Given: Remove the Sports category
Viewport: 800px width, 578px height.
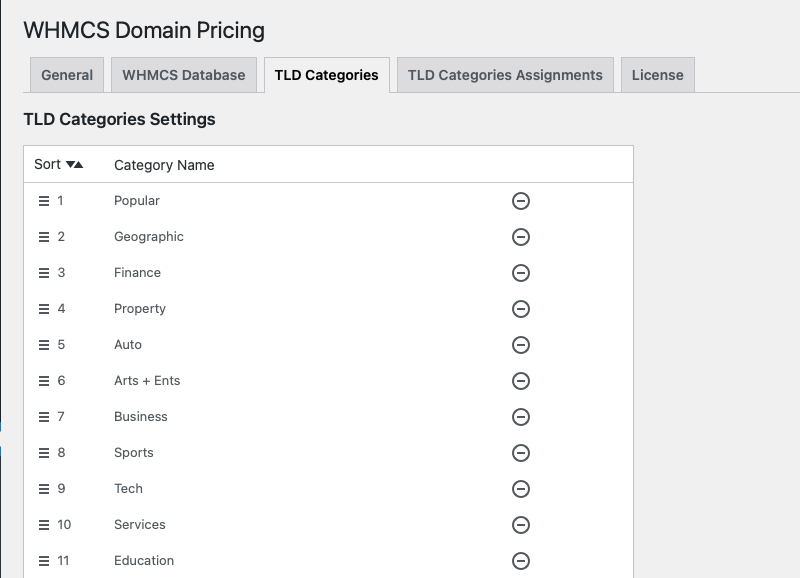Looking at the screenshot, I should pyautogui.click(x=520, y=453).
